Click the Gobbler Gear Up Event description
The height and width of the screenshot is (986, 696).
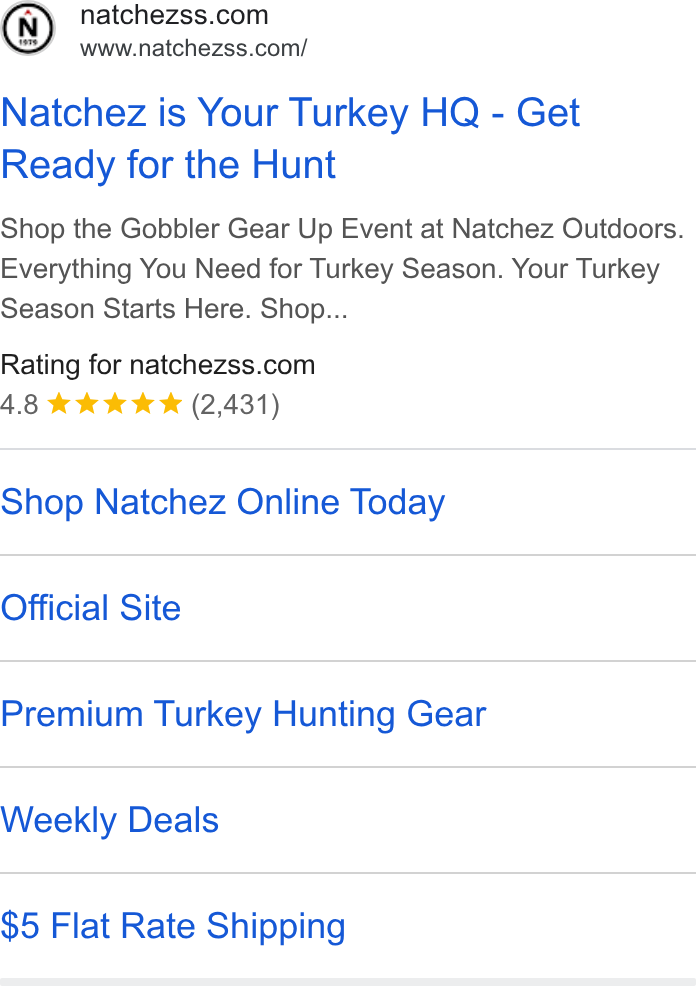[342, 269]
